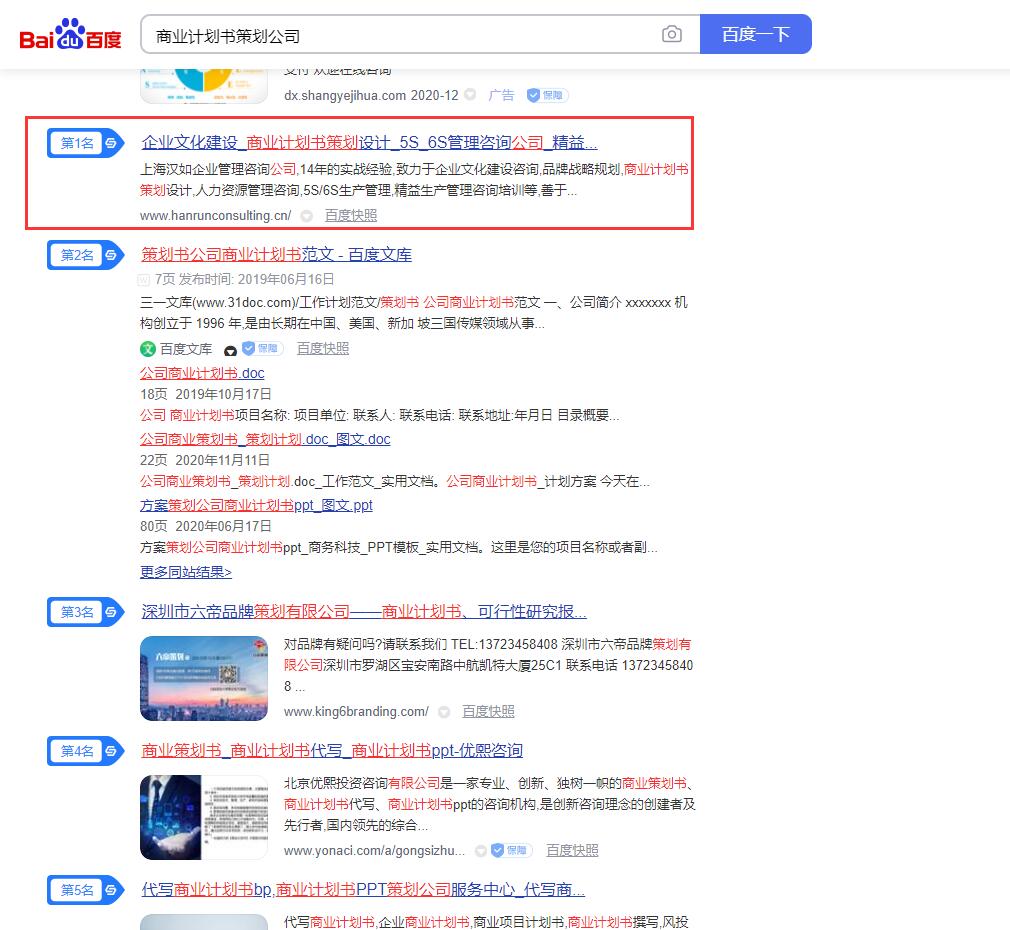
Task: Open the 优熙咨询 result thumbnail image
Action: pos(204,817)
